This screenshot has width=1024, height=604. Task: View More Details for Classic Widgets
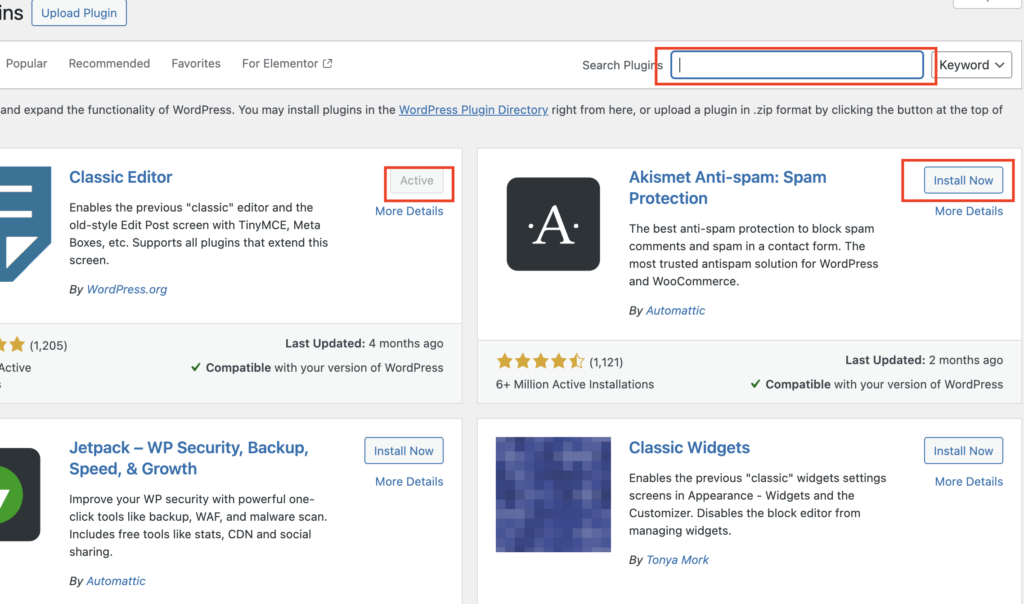pyautogui.click(x=968, y=481)
